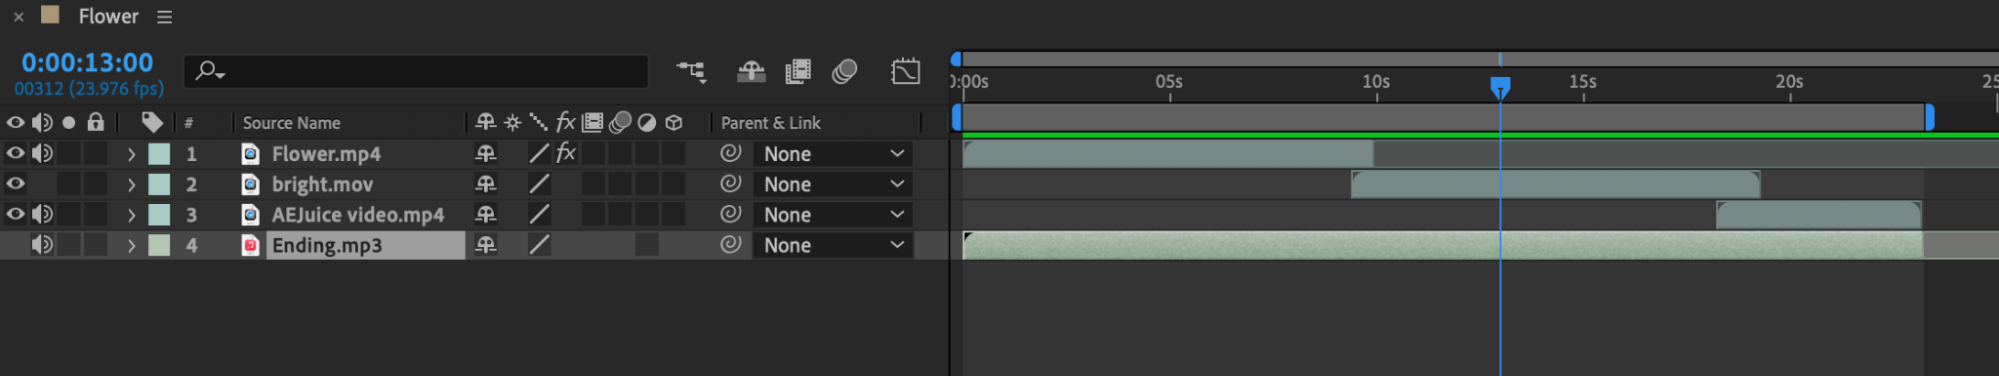Open Parent dropdown for Ending.mp3

point(833,245)
